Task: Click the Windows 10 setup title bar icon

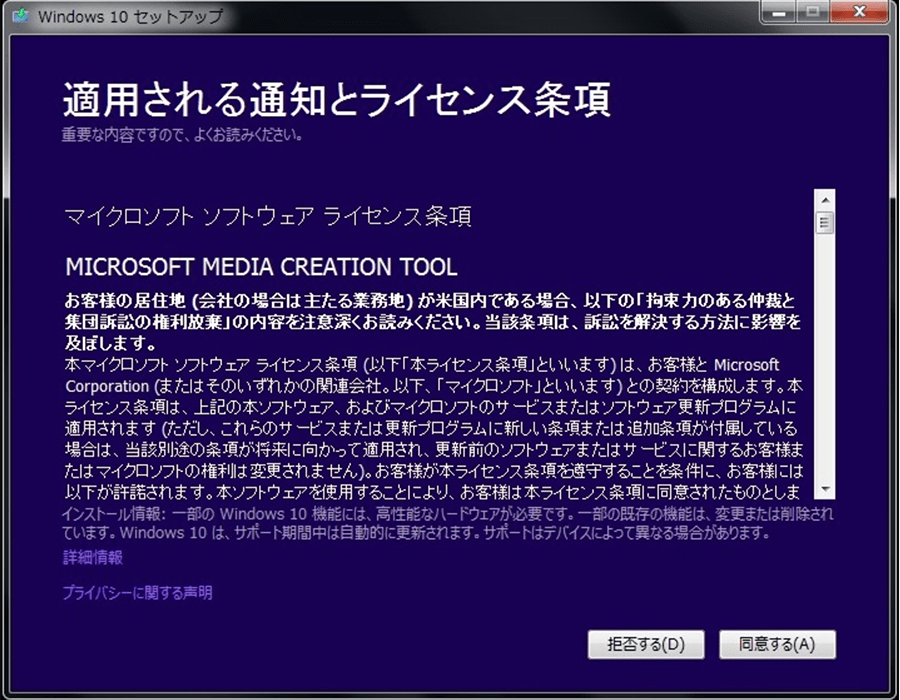Action: [x=21, y=15]
